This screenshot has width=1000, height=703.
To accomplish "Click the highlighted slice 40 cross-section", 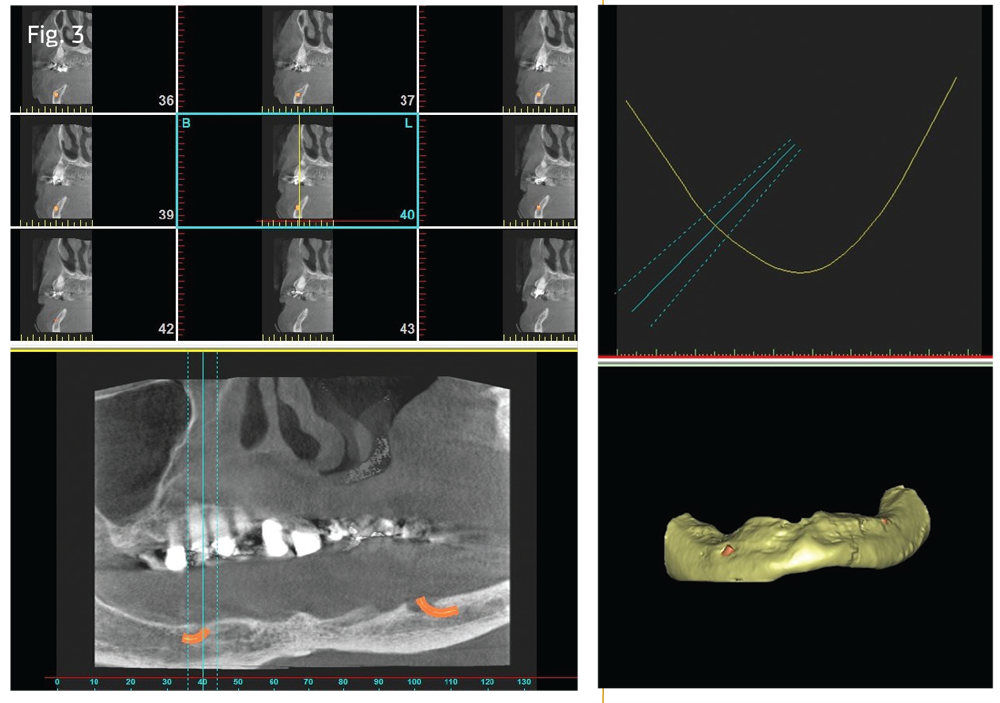I will [x=298, y=170].
